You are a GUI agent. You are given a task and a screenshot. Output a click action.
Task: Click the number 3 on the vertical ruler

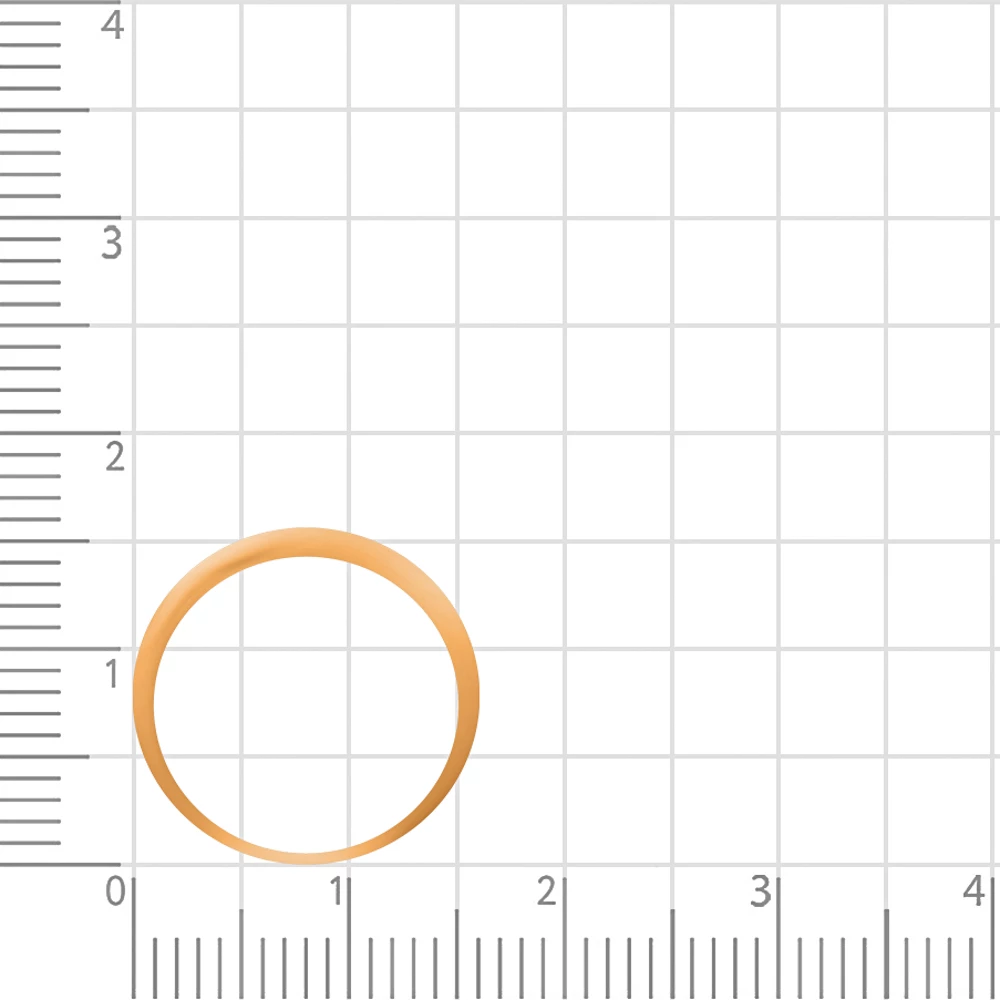coord(112,243)
